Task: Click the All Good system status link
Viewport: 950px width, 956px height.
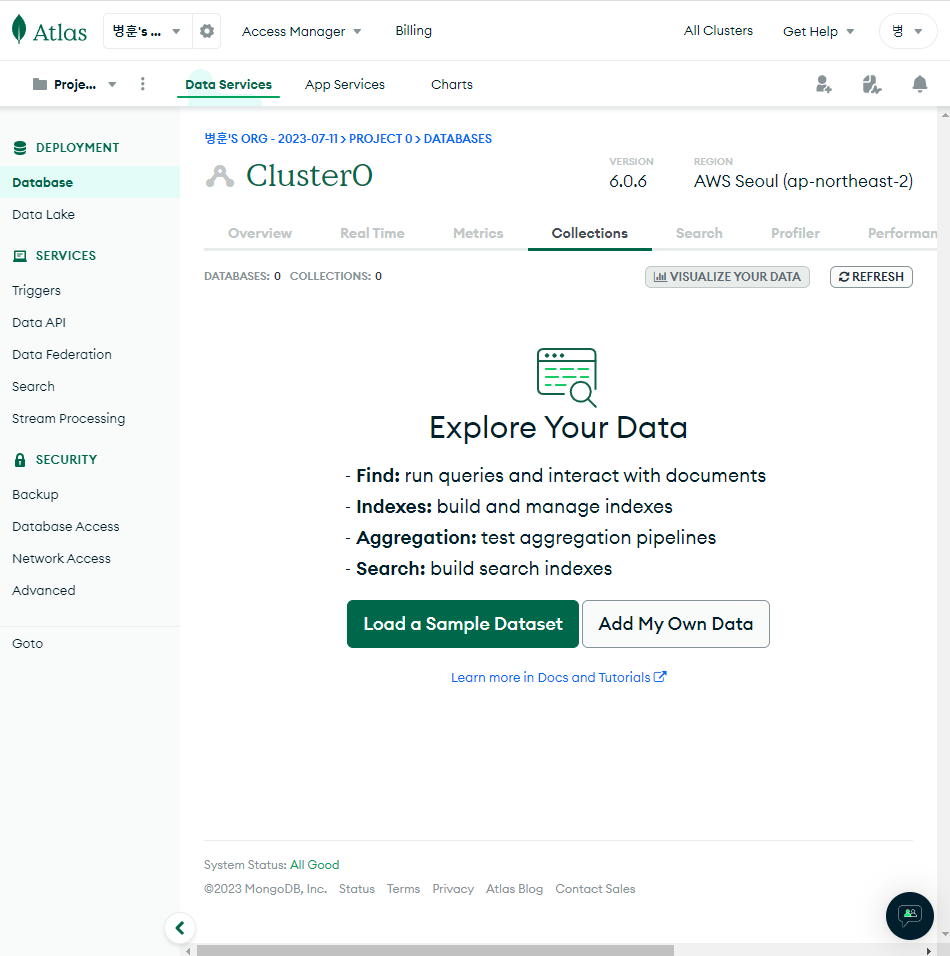Action: point(315,865)
